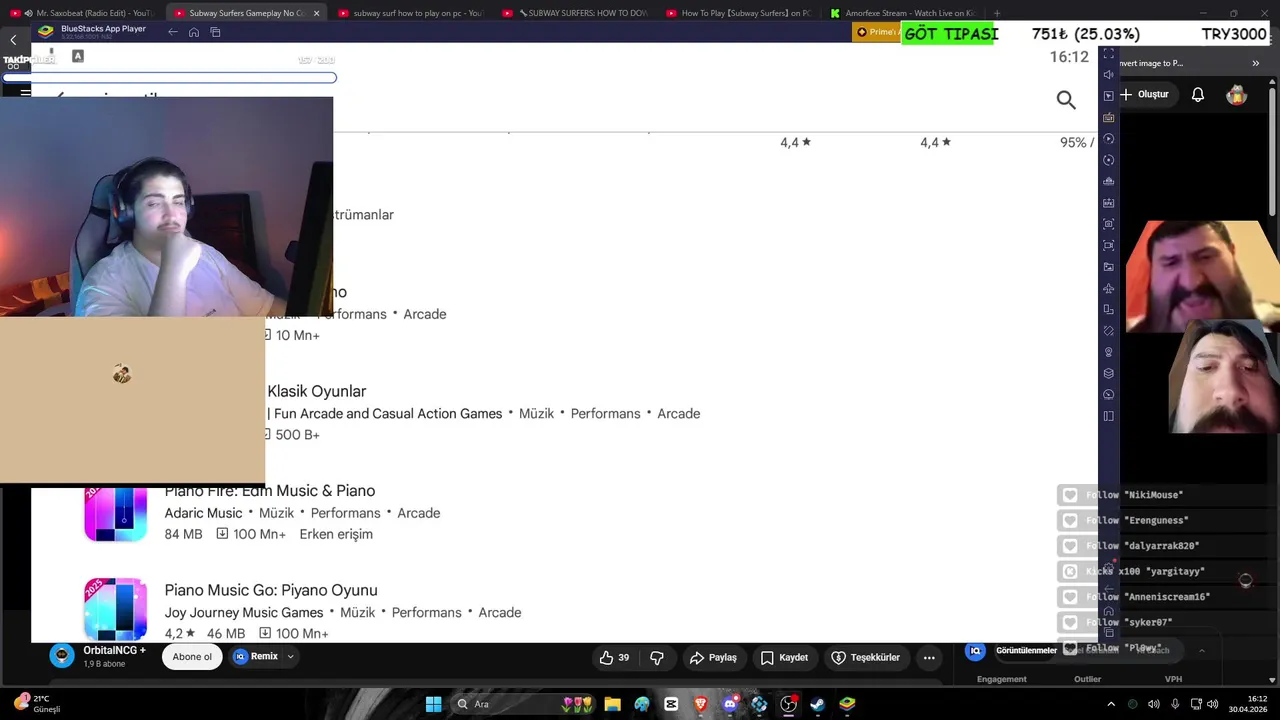Click BlueStacks sync operations icon
Viewport: 1280px width, 720px height.
click(x=1108, y=160)
